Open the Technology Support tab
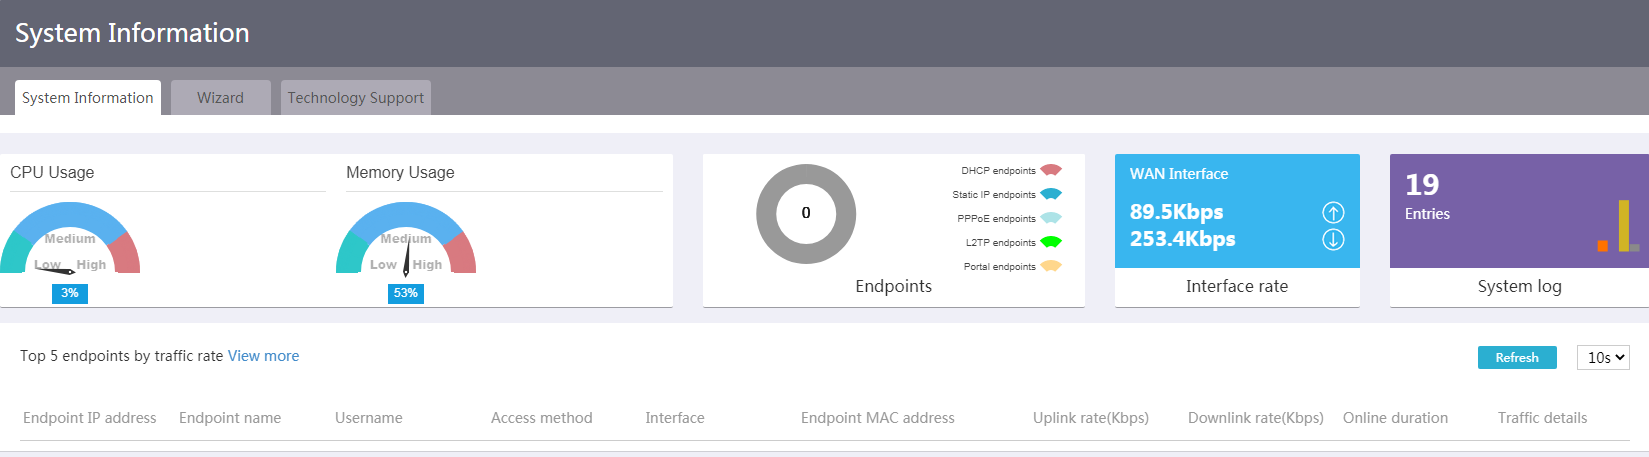This screenshot has width=1649, height=457. 356,98
